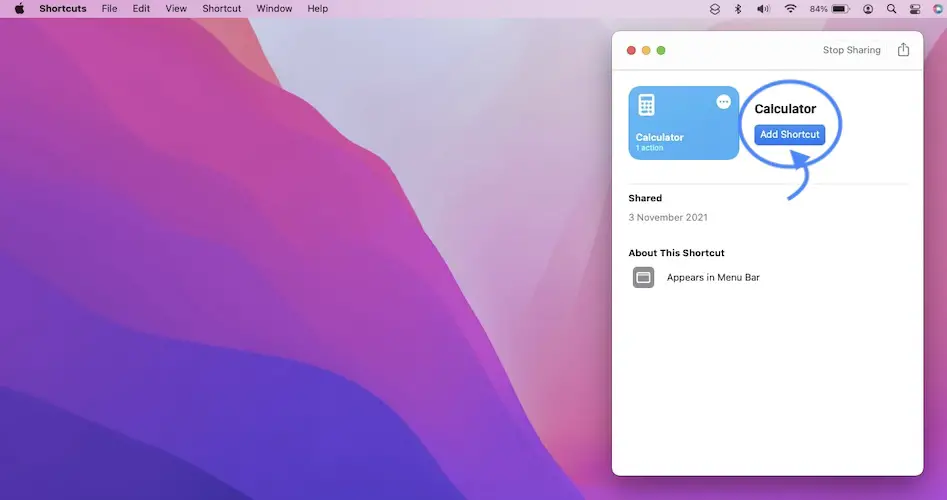Open the Shortcut menu in menu bar
947x500 pixels.
pos(221,9)
